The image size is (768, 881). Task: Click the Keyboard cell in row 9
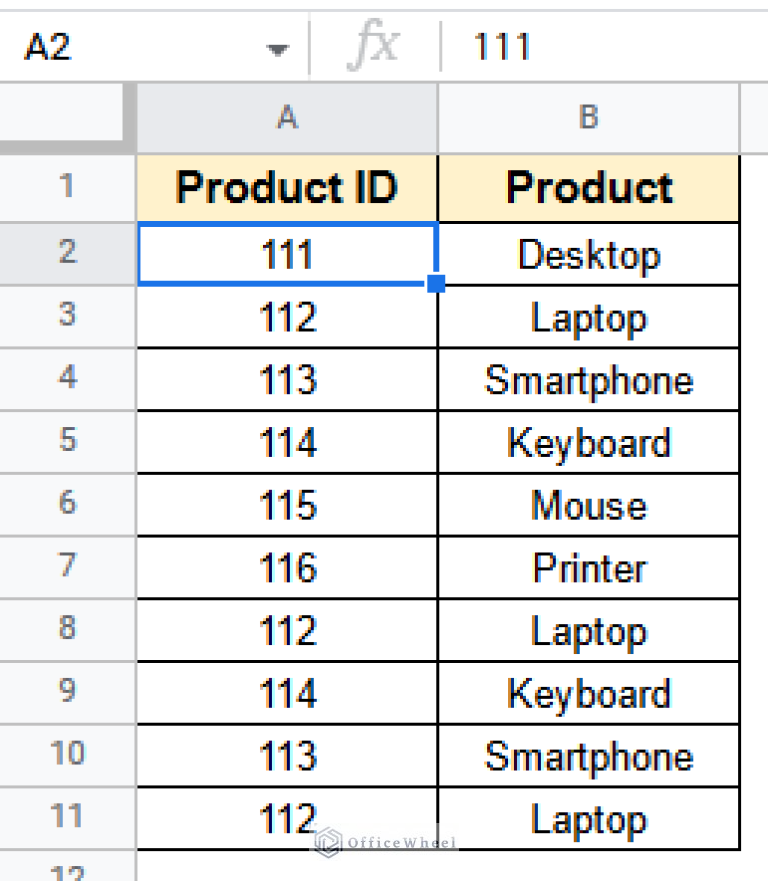click(x=588, y=693)
